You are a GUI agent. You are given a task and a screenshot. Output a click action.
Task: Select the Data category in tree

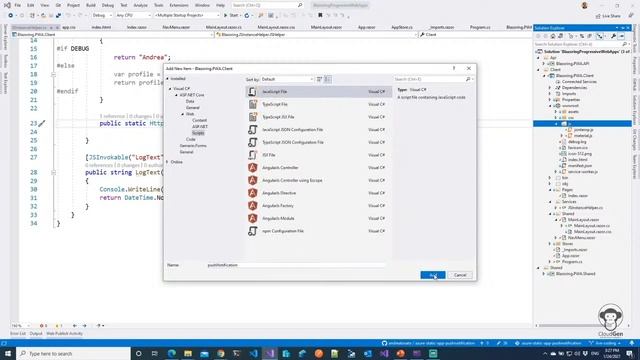190,101
